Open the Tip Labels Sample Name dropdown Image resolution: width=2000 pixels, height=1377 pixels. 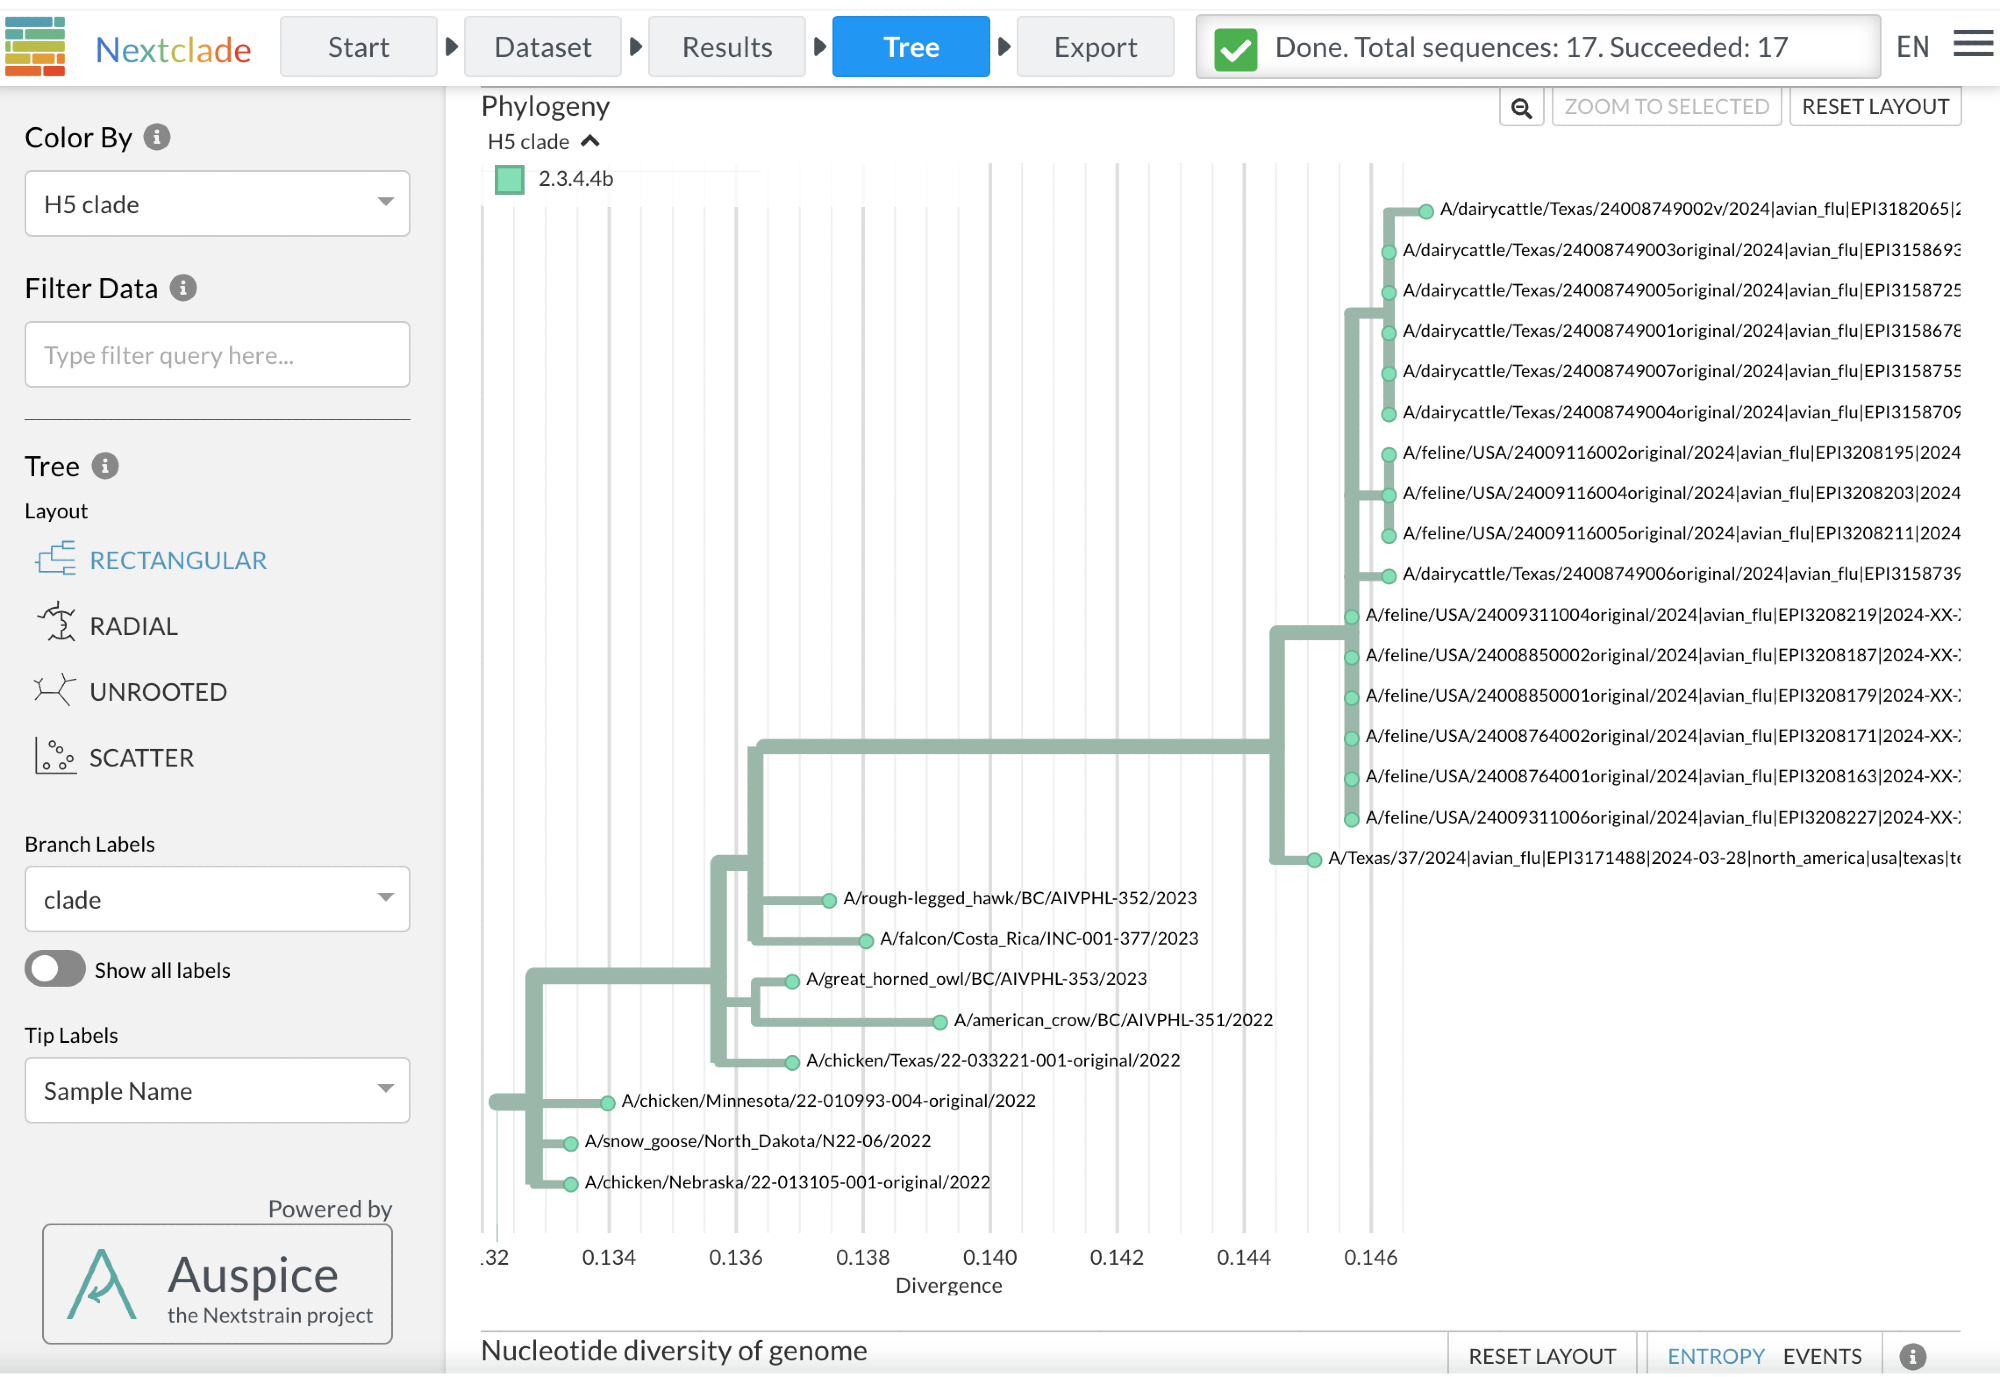(217, 1090)
